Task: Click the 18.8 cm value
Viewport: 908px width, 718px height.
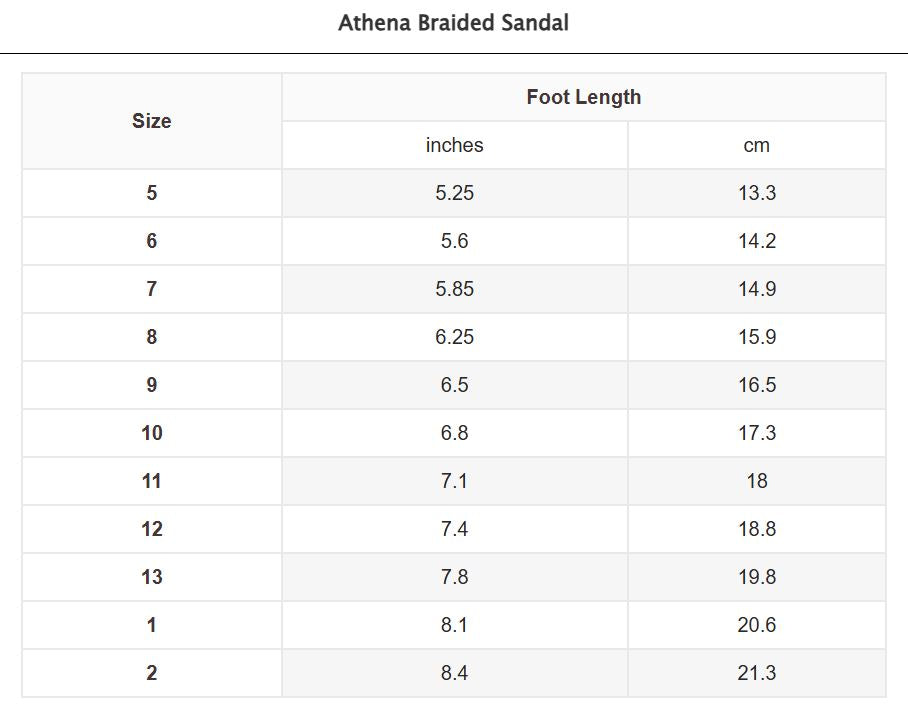Action: (x=756, y=529)
